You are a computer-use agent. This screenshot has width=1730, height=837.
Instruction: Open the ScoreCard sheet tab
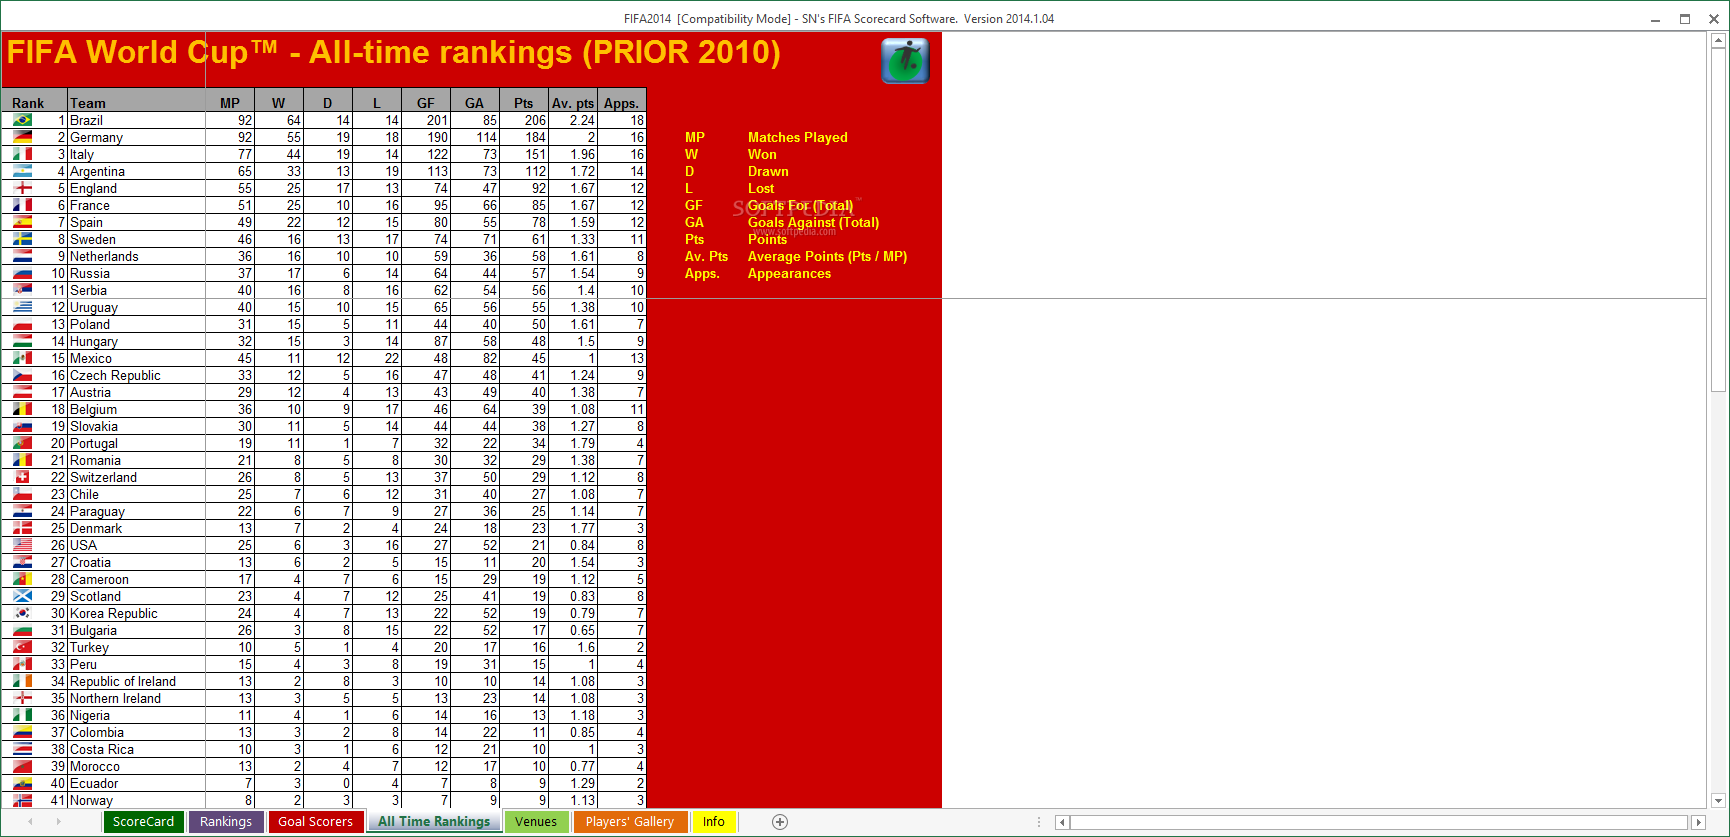pyautogui.click(x=143, y=822)
